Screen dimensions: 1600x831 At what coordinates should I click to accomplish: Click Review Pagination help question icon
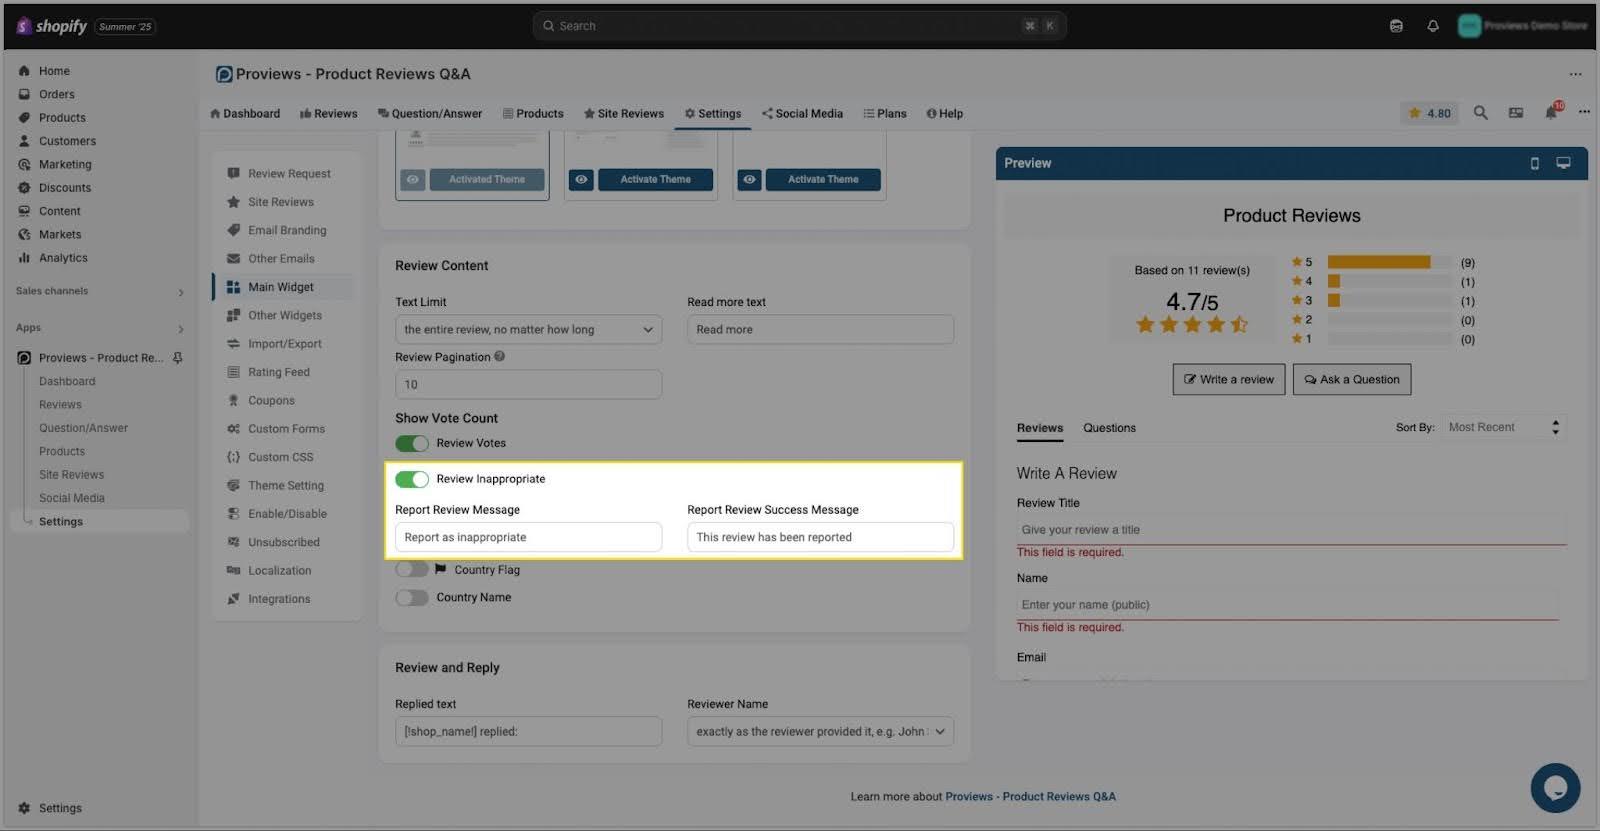point(499,356)
